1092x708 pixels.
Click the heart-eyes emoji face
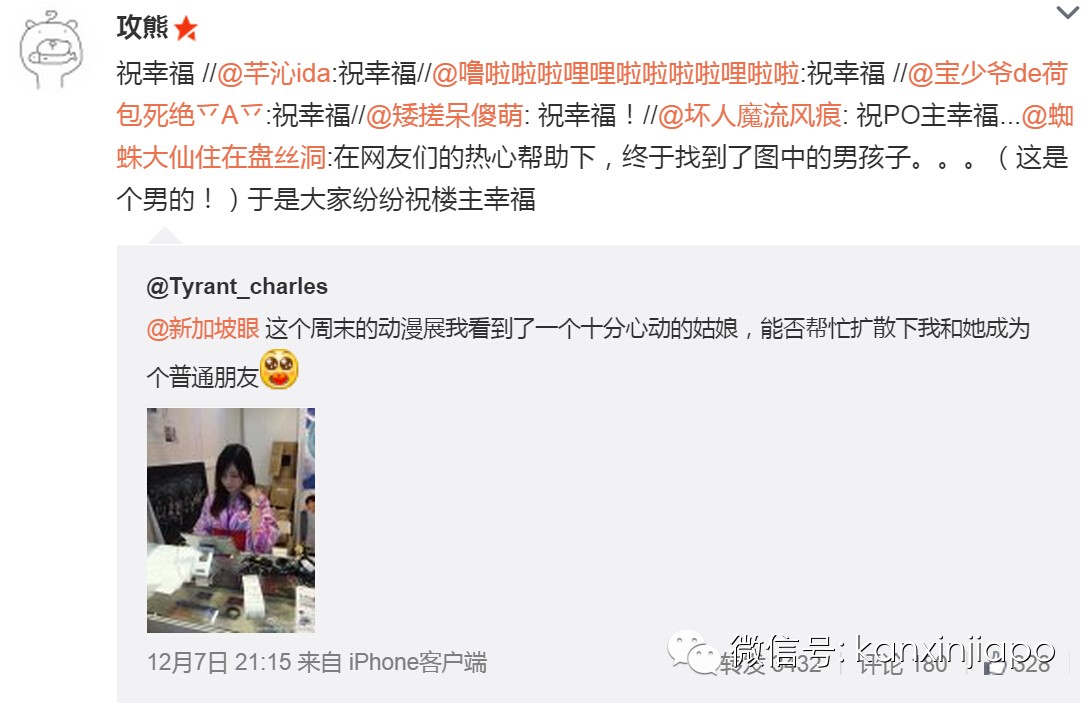(x=279, y=369)
